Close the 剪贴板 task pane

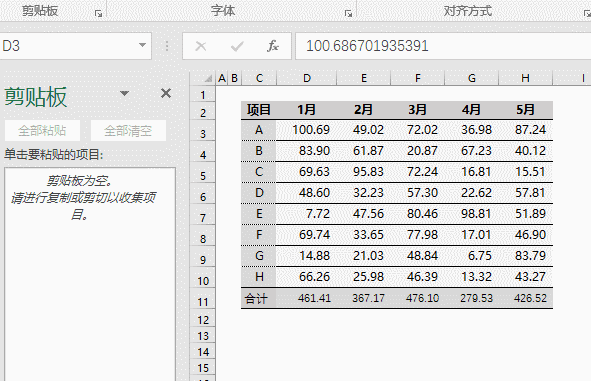[166, 93]
